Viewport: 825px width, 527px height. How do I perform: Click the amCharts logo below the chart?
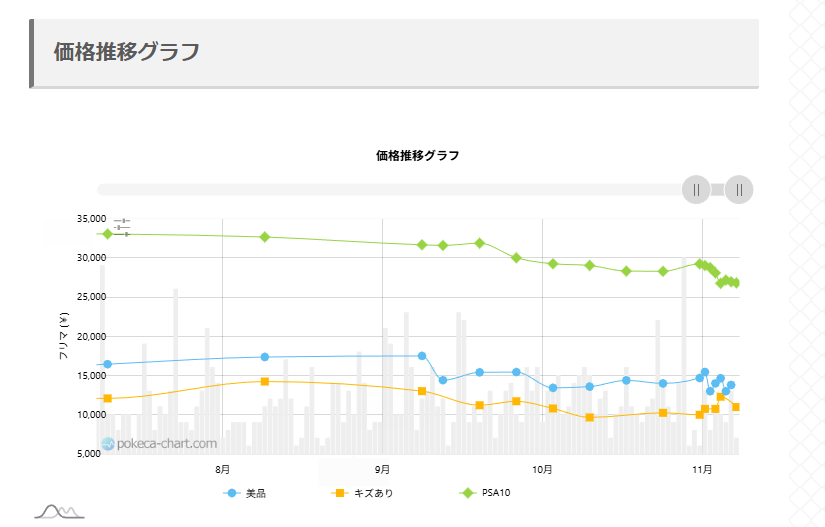click(58, 511)
